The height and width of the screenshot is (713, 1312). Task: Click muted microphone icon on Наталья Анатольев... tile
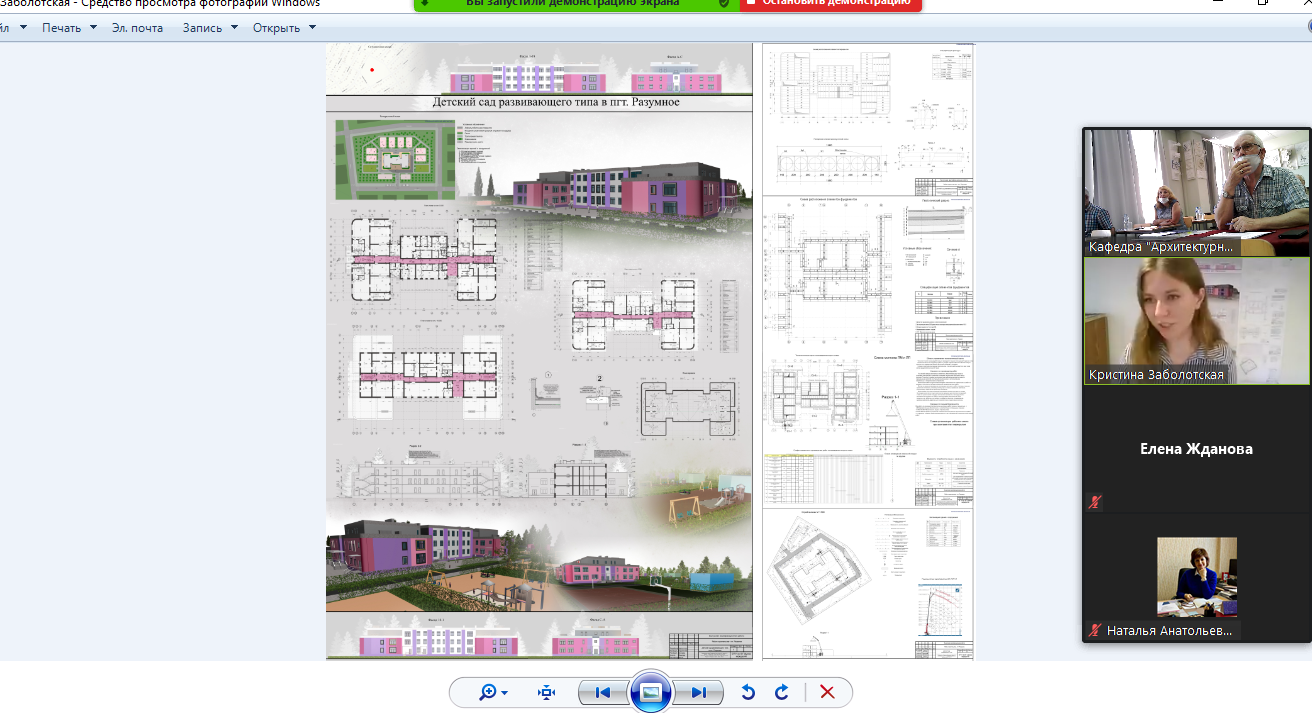(x=1096, y=630)
